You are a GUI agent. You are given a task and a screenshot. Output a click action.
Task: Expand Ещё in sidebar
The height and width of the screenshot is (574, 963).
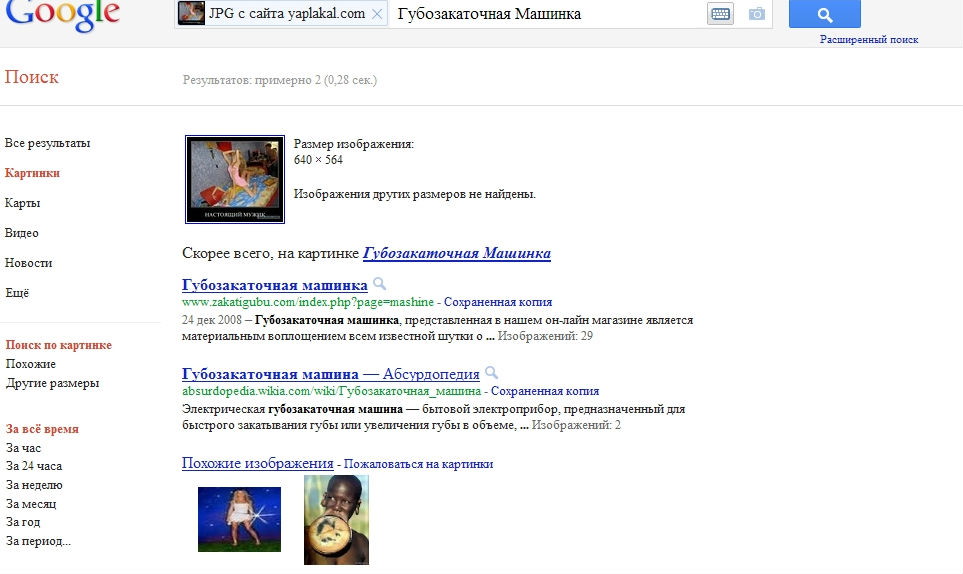pos(17,293)
